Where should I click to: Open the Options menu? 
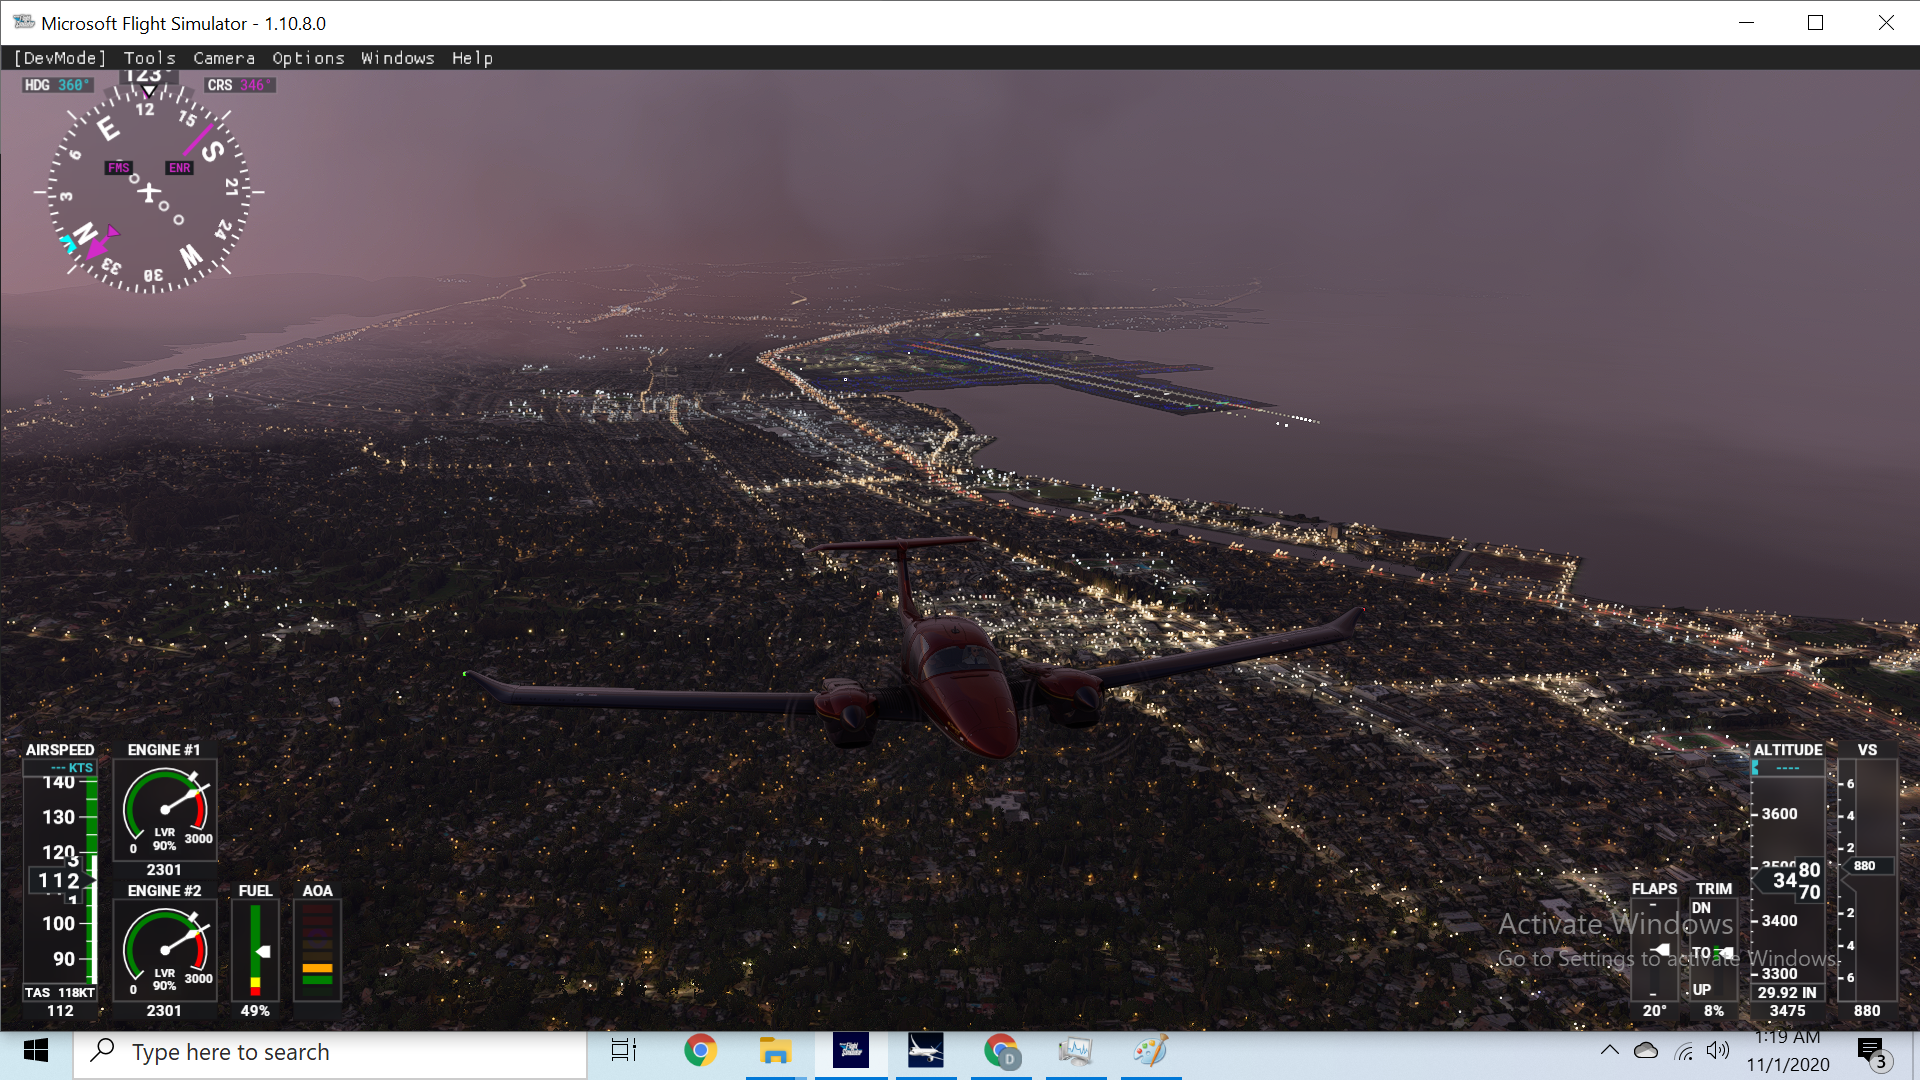[x=308, y=58]
